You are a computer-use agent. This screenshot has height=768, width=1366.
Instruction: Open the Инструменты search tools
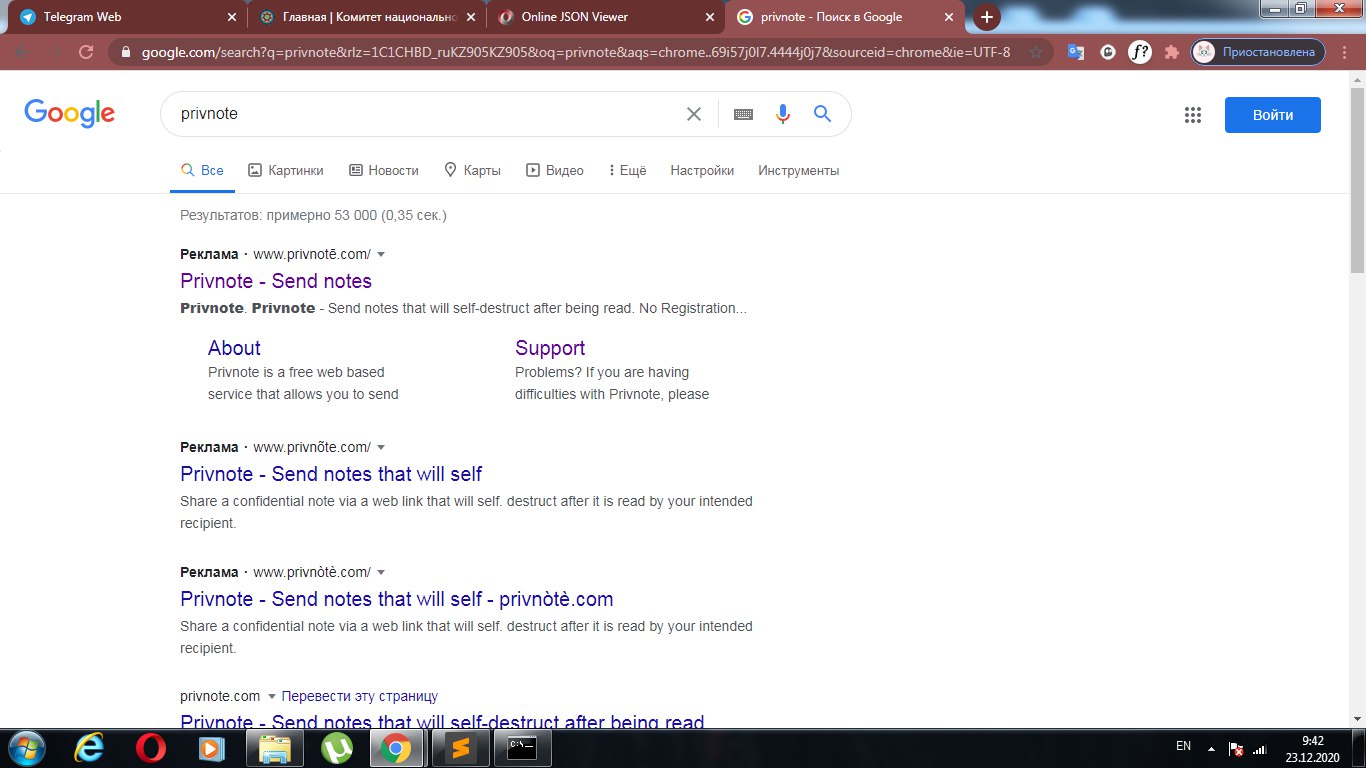[799, 170]
